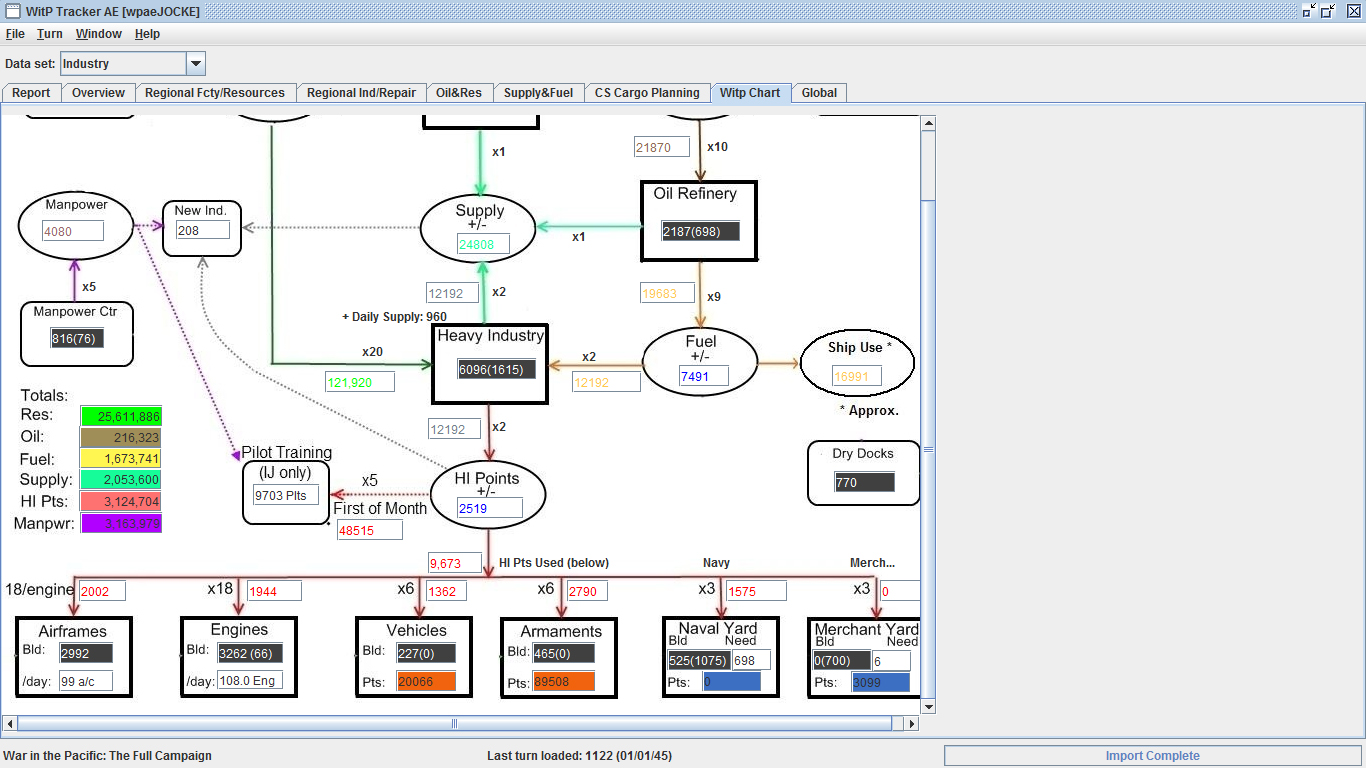1366x768 pixels.
Task: Open the Turn menu
Action: pos(50,34)
